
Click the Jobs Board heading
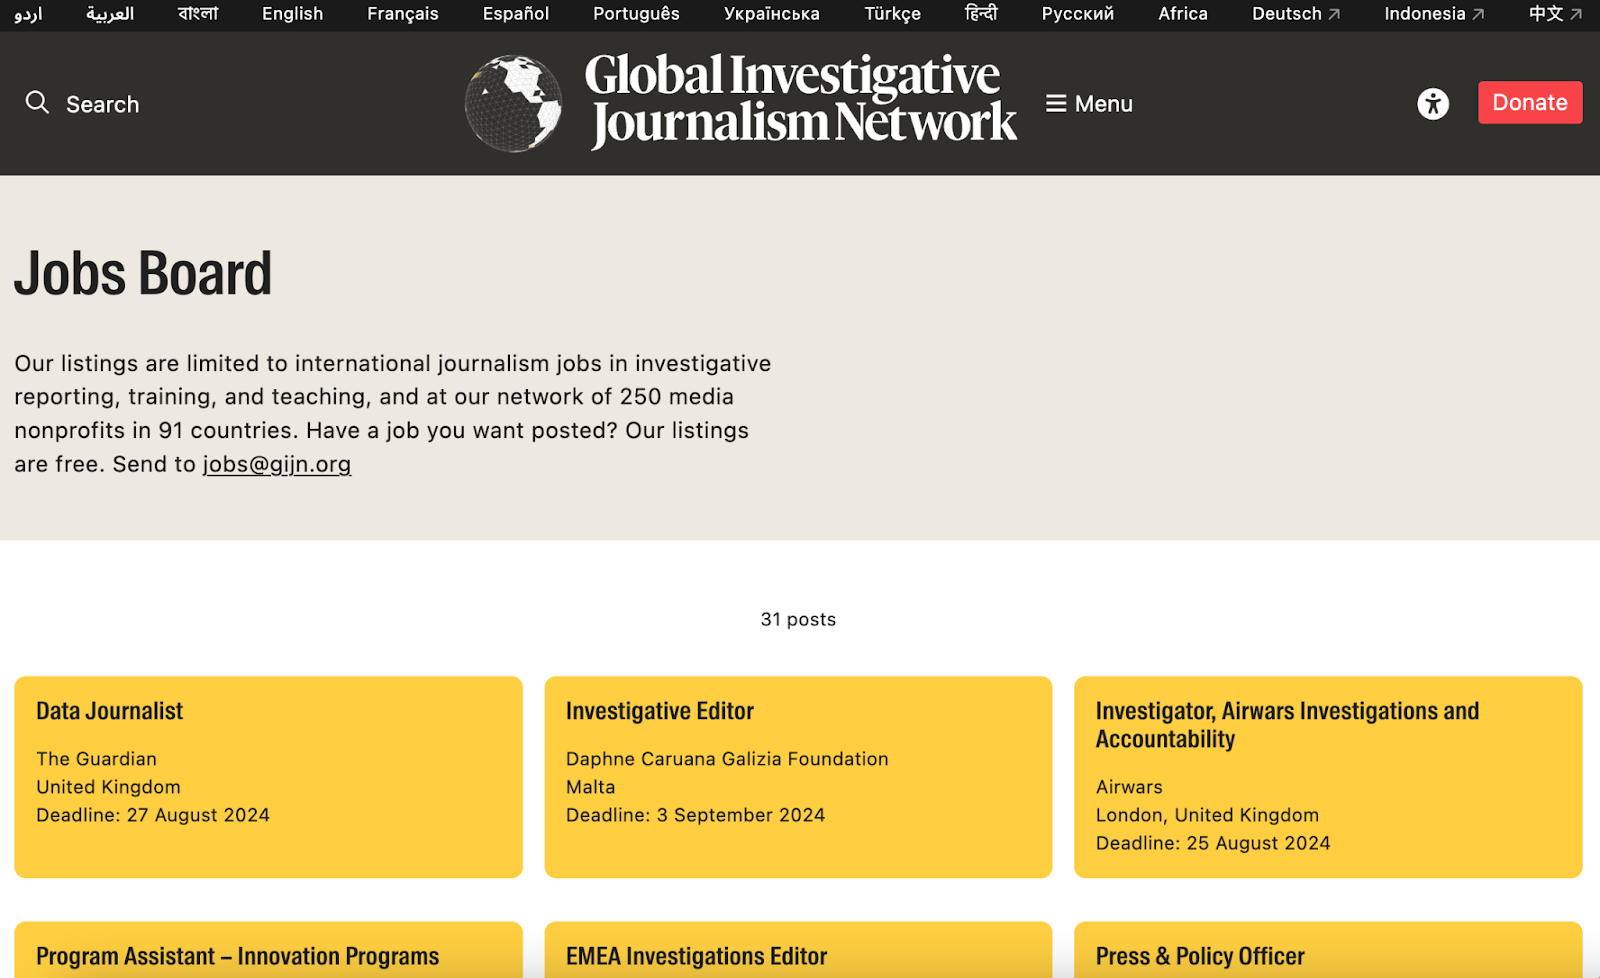[143, 274]
